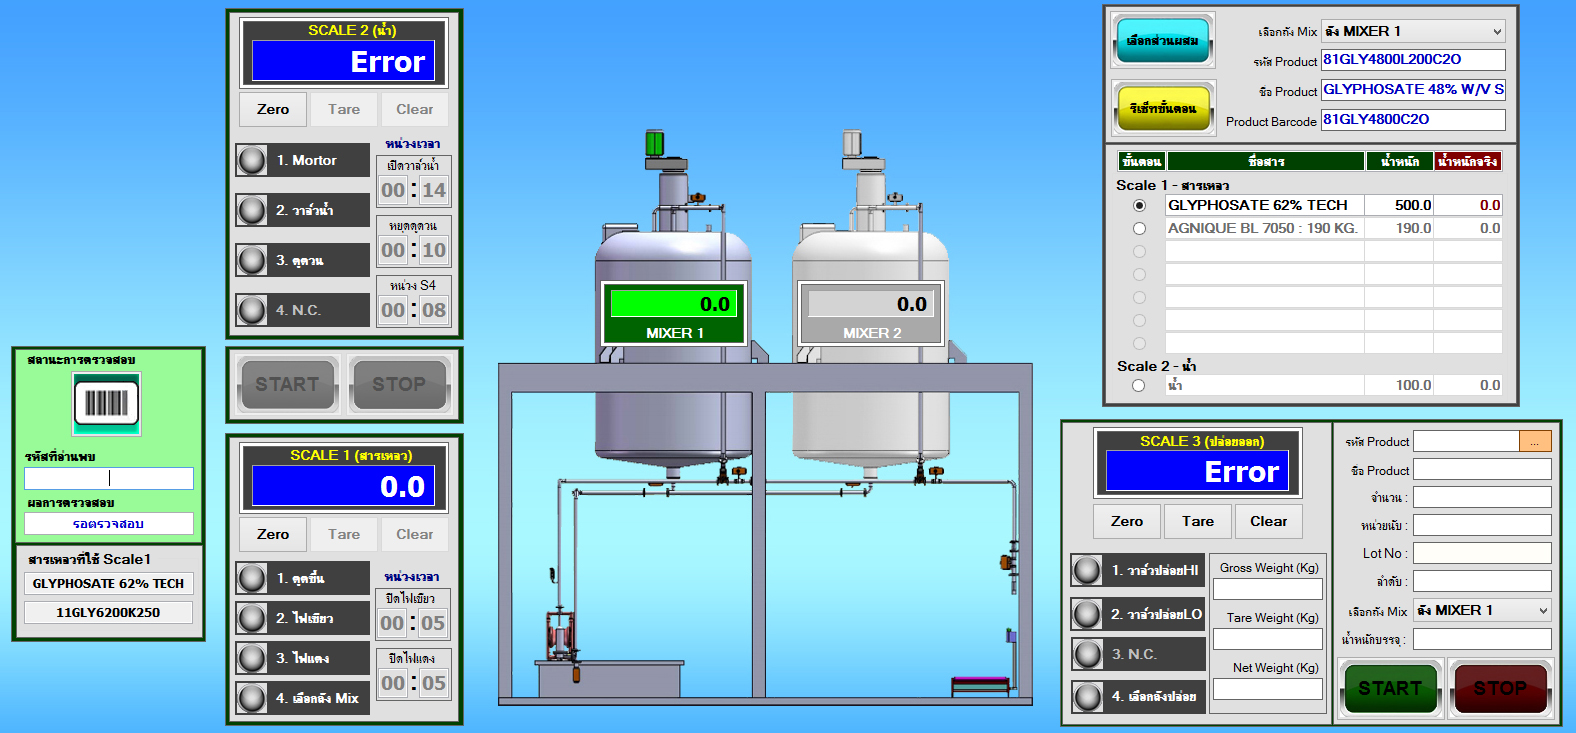Select the GLYPHOSATE 62% TECH radio button
The image size is (1576, 733).
(x=1139, y=205)
